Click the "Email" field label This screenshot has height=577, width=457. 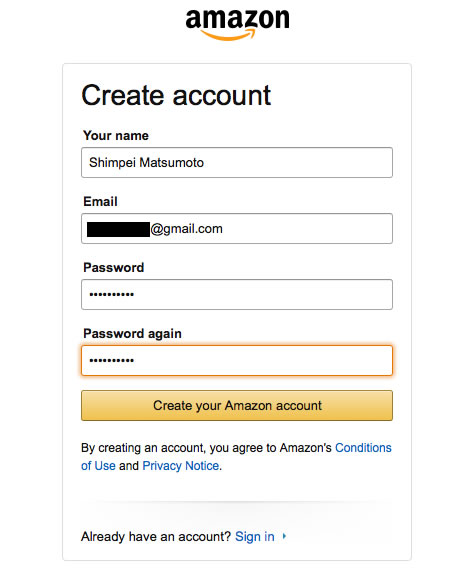pos(100,201)
